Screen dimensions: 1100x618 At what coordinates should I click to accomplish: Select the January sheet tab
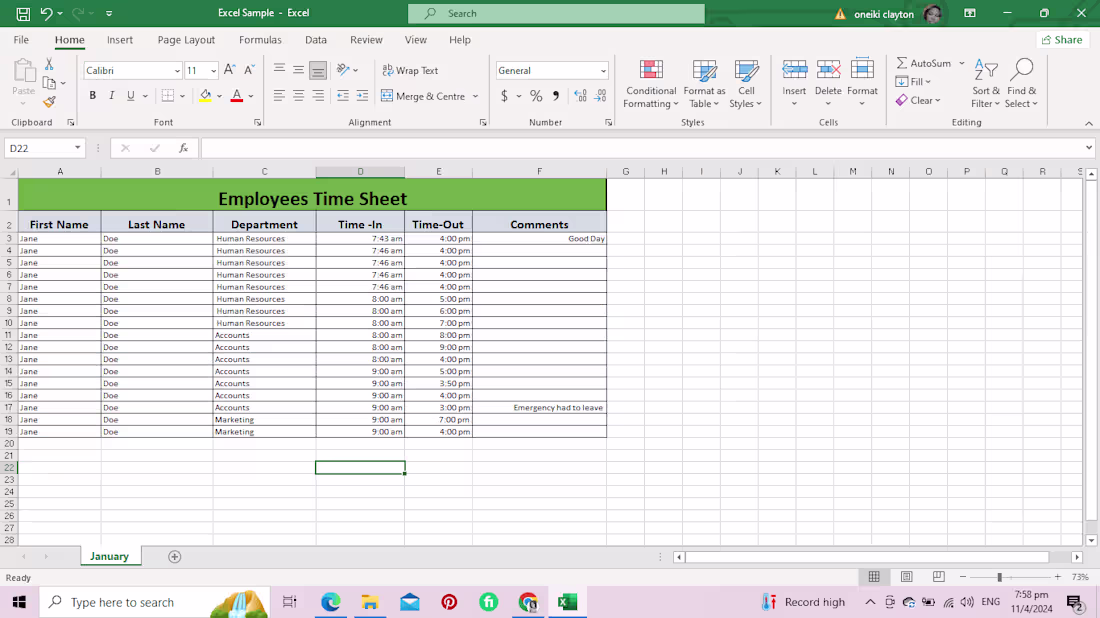point(110,556)
